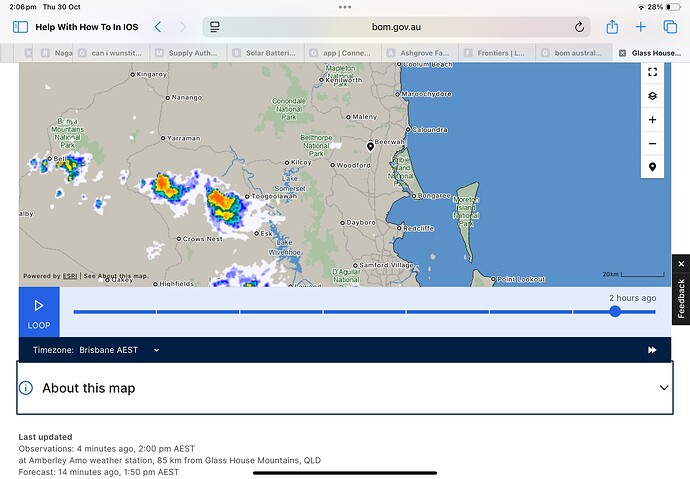The height and width of the screenshot is (479, 690).
Task: Tap the About this map info icon
Action: (26, 388)
